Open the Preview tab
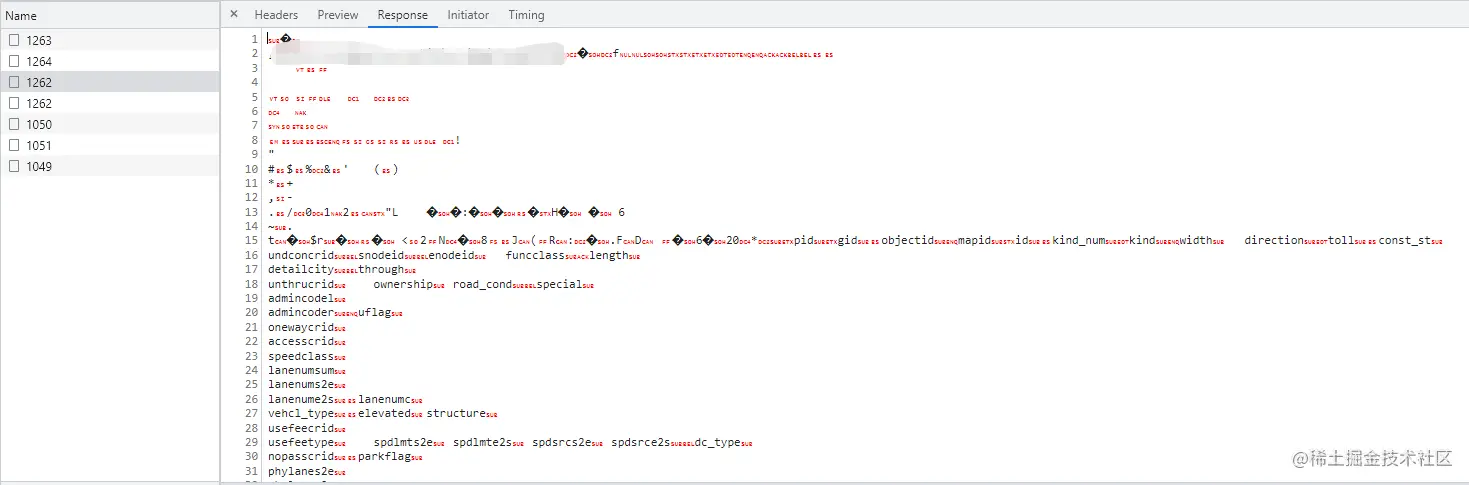The height and width of the screenshot is (485, 1469). [x=338, y=15]
